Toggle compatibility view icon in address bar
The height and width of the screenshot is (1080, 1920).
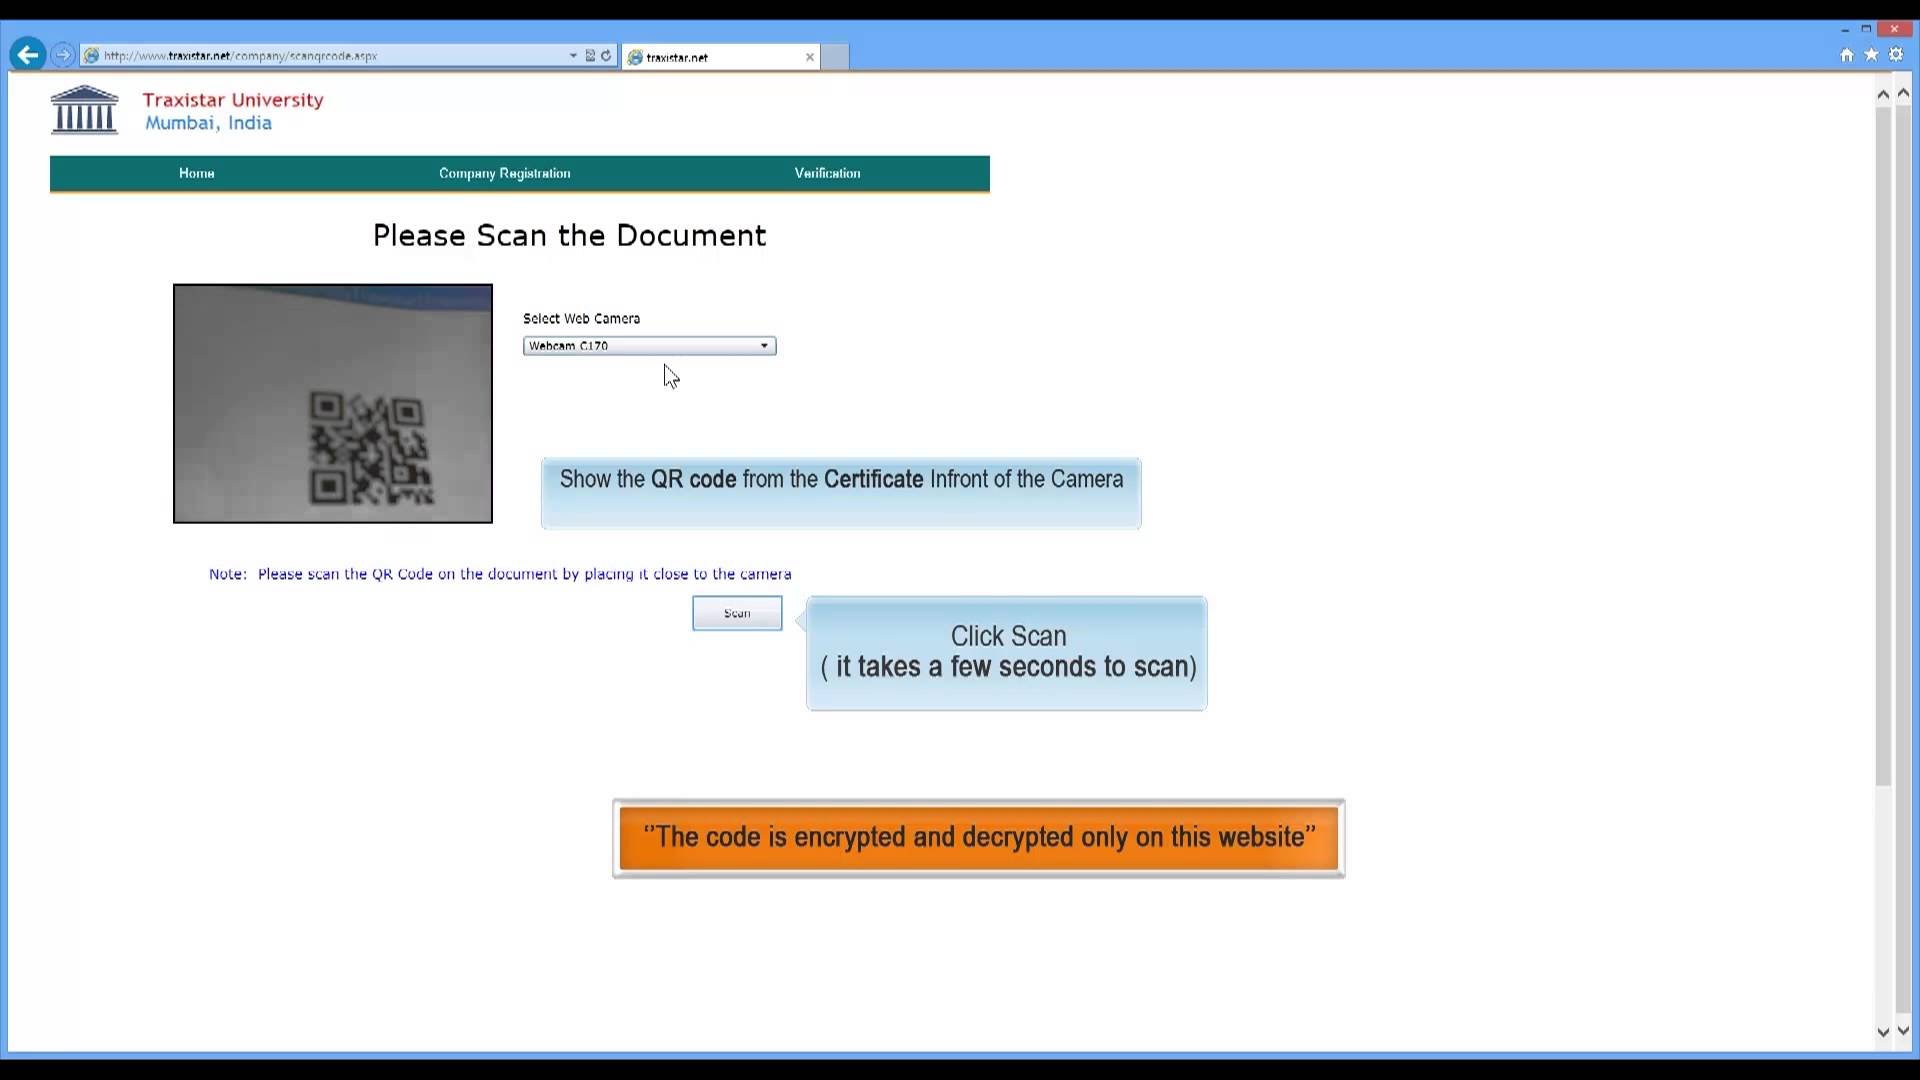pyautogui.click(x=590, y=56)
